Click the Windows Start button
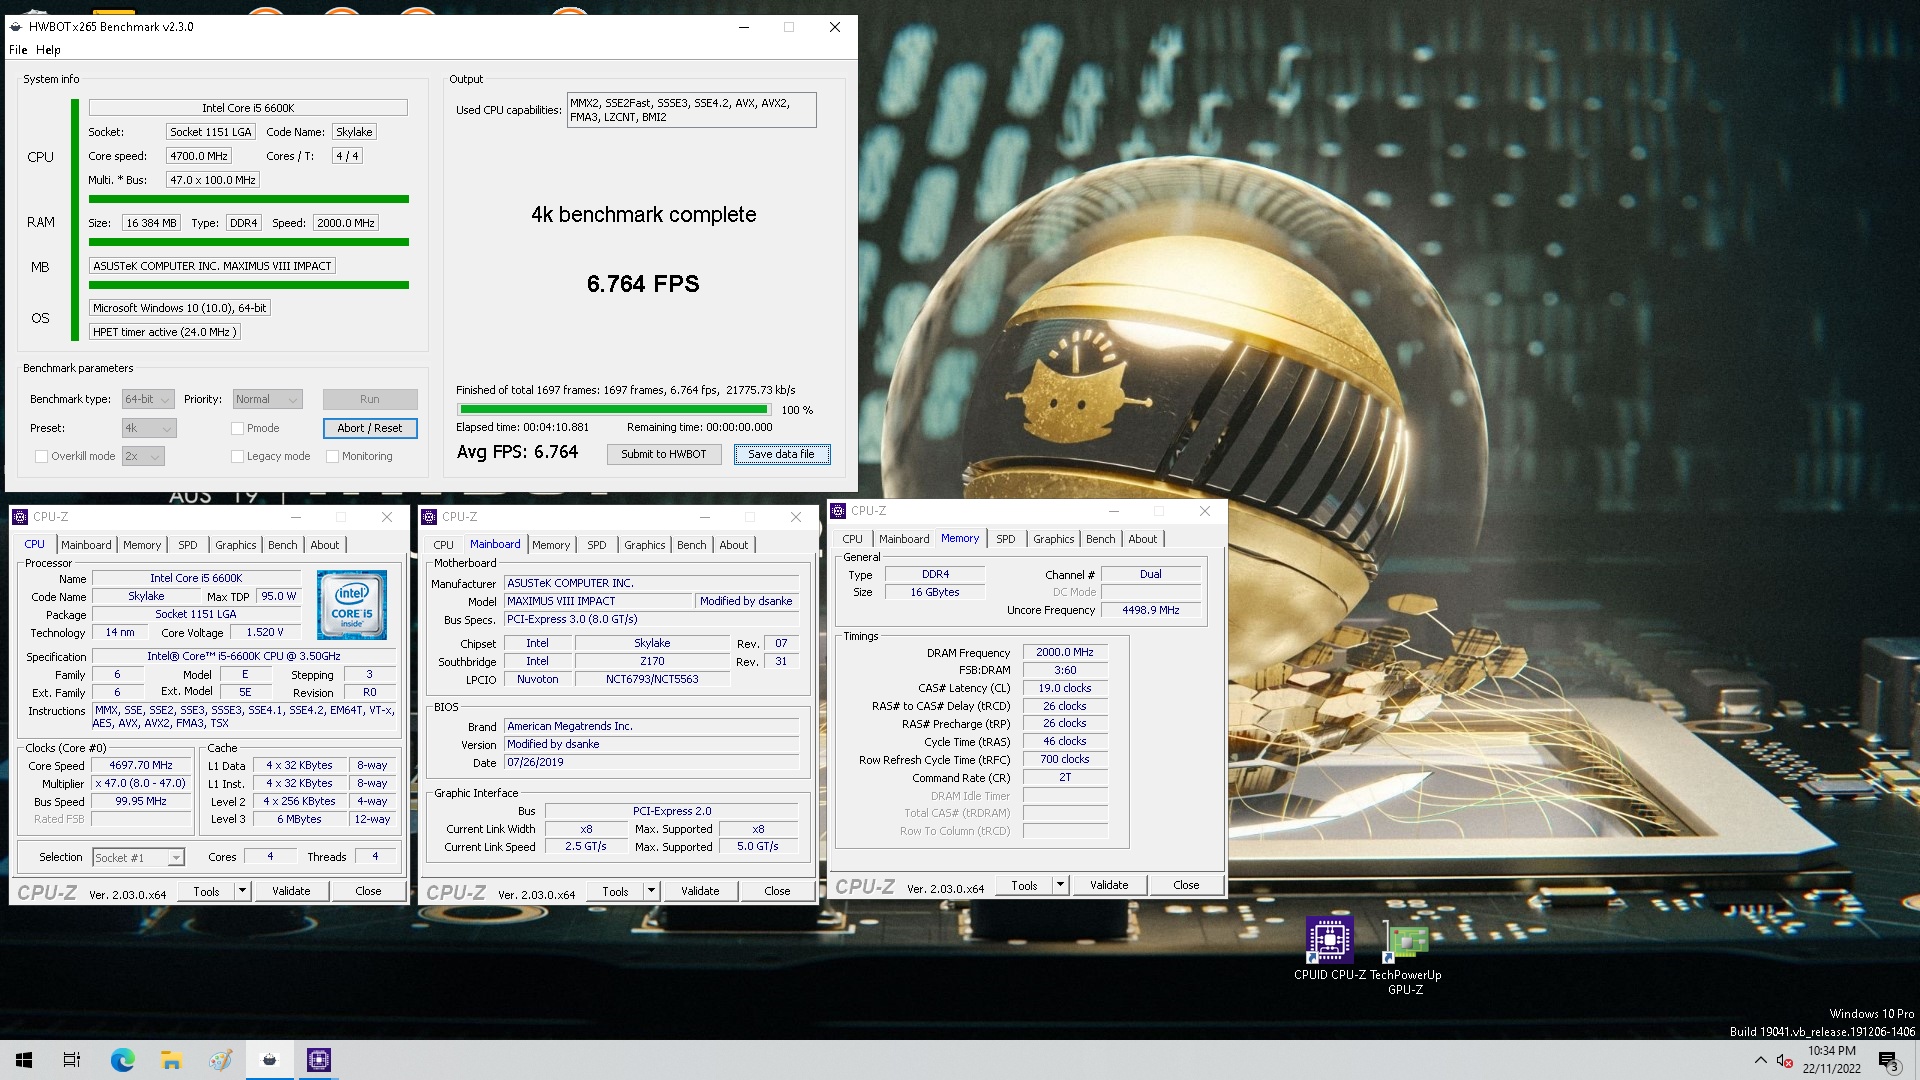The width and height of the screenshot is (1920, 1080). tap(24, 1060)
